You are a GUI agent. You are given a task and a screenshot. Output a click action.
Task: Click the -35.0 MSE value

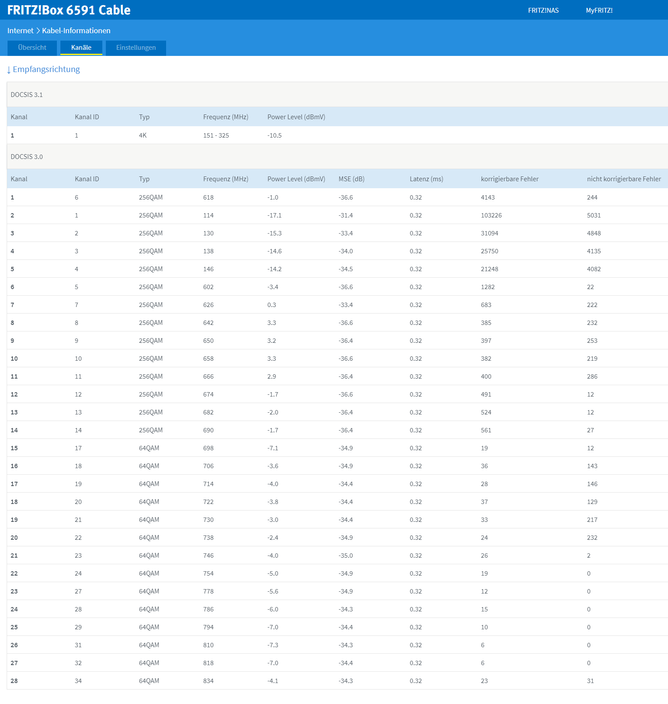(346, 556)
